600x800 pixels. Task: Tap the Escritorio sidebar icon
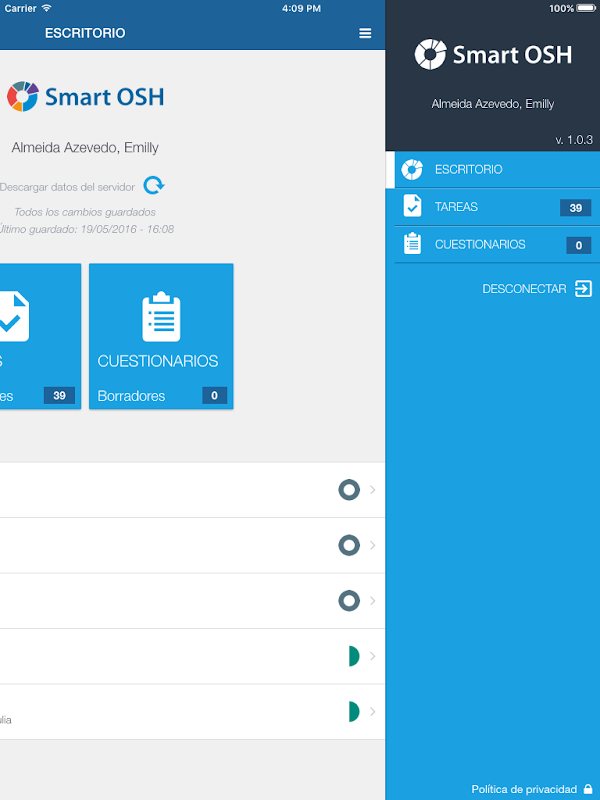(x=412, y=169)
